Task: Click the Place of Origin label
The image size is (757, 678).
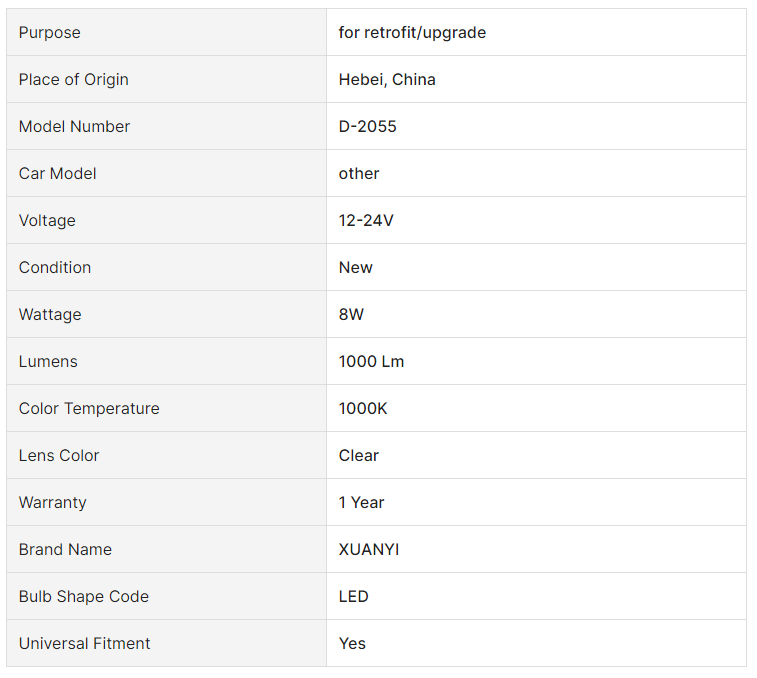Action: 74,79
